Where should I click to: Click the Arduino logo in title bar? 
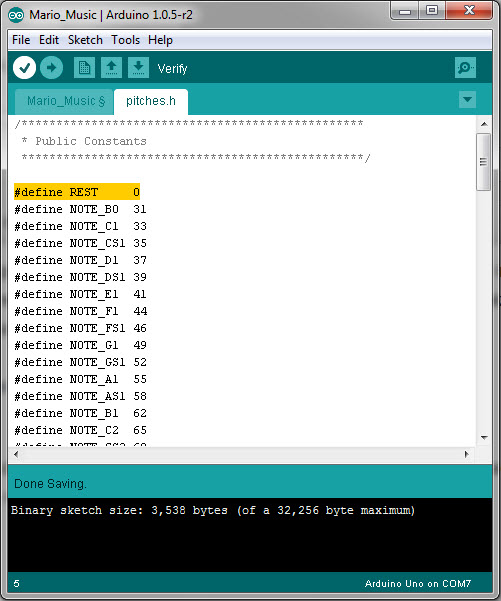tap(16, 15)
